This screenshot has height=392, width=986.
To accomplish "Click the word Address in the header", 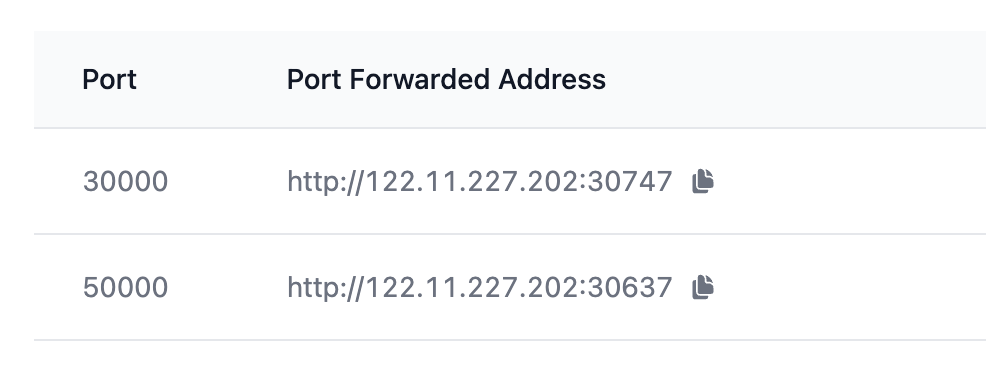I will click(x=552, y=80).
